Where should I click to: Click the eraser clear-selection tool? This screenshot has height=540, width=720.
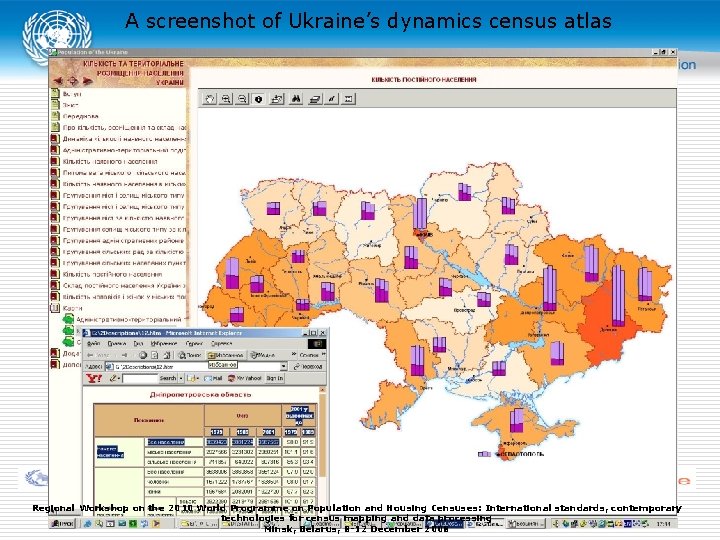coord(315,99)
